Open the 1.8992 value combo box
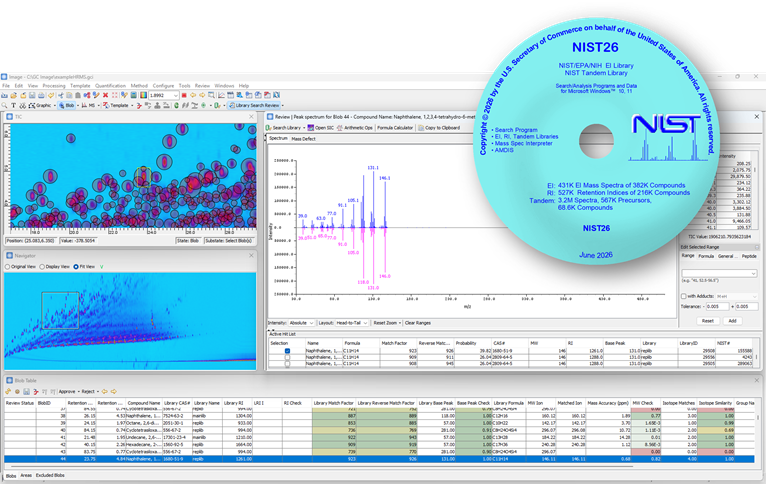The height and width of the screenshot is (484, 766). click(163, 95)
